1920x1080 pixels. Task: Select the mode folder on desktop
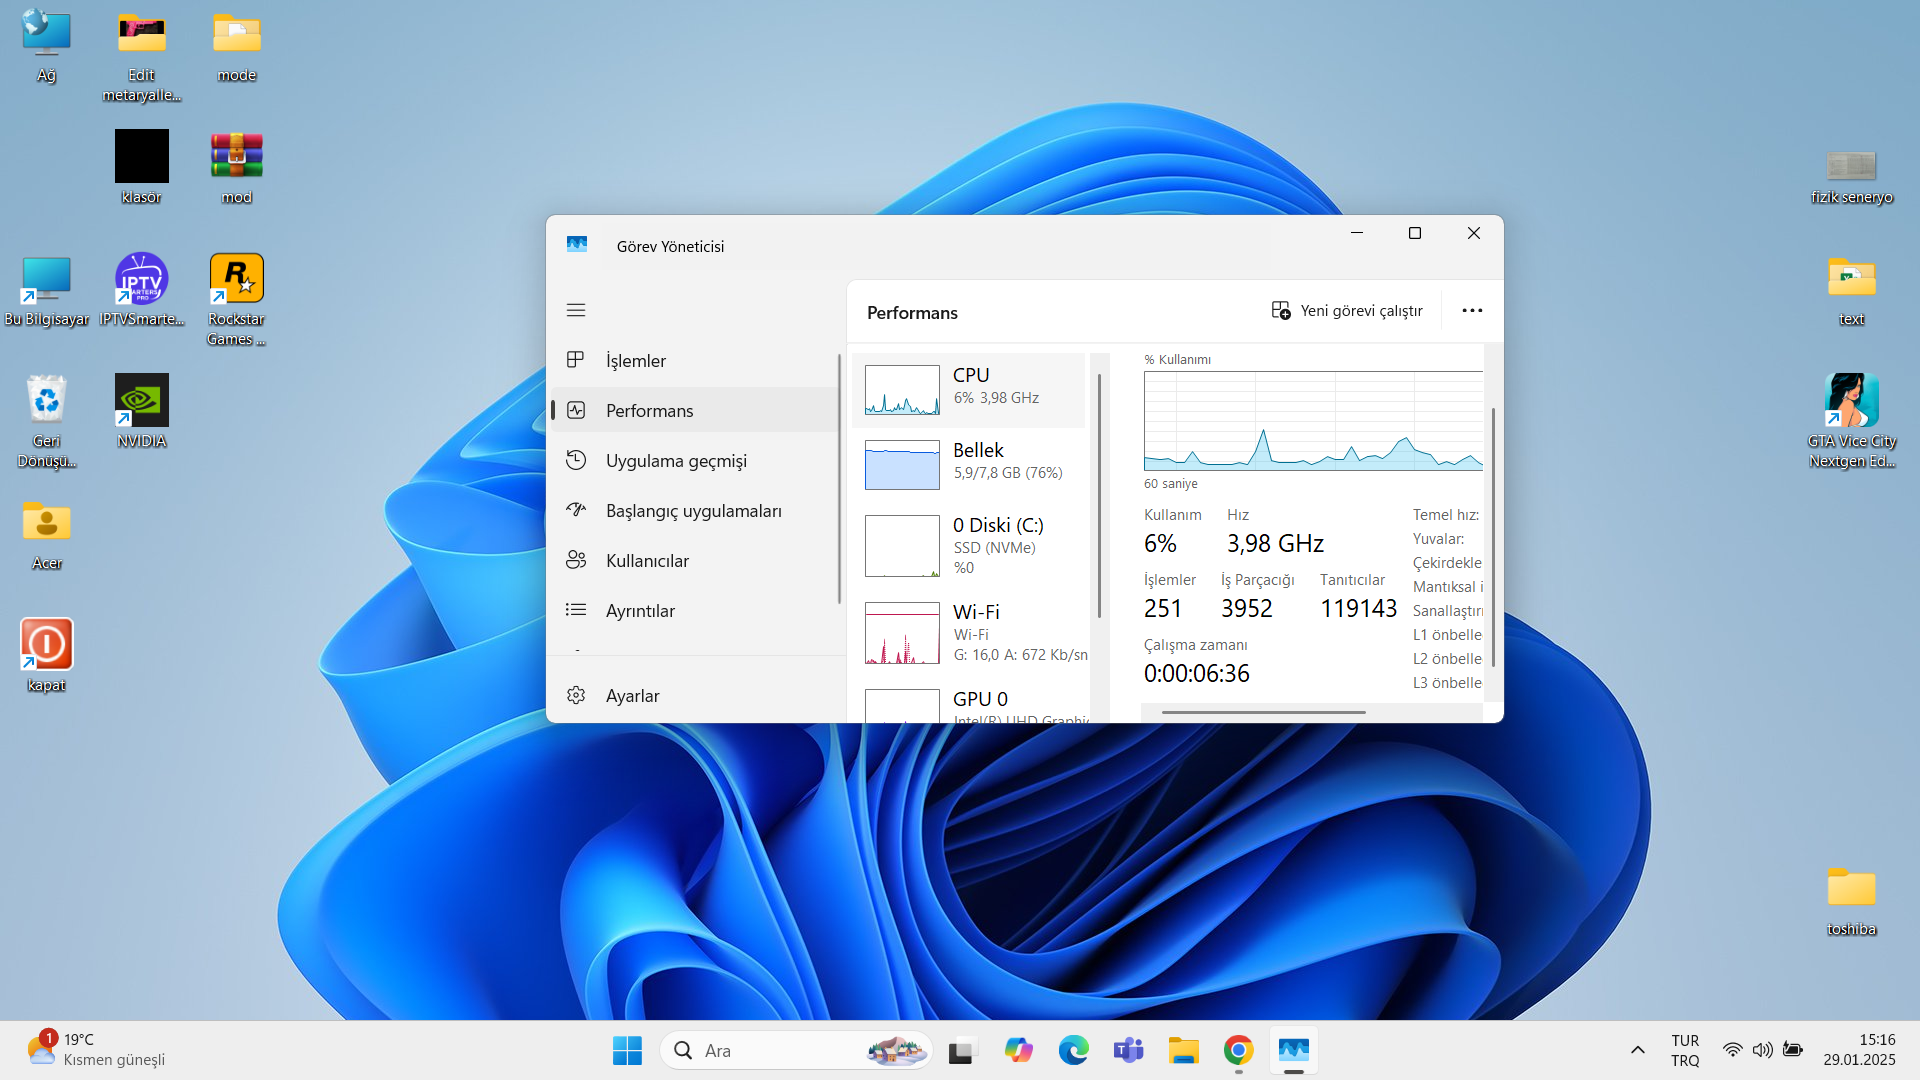(x=237, y=47)
